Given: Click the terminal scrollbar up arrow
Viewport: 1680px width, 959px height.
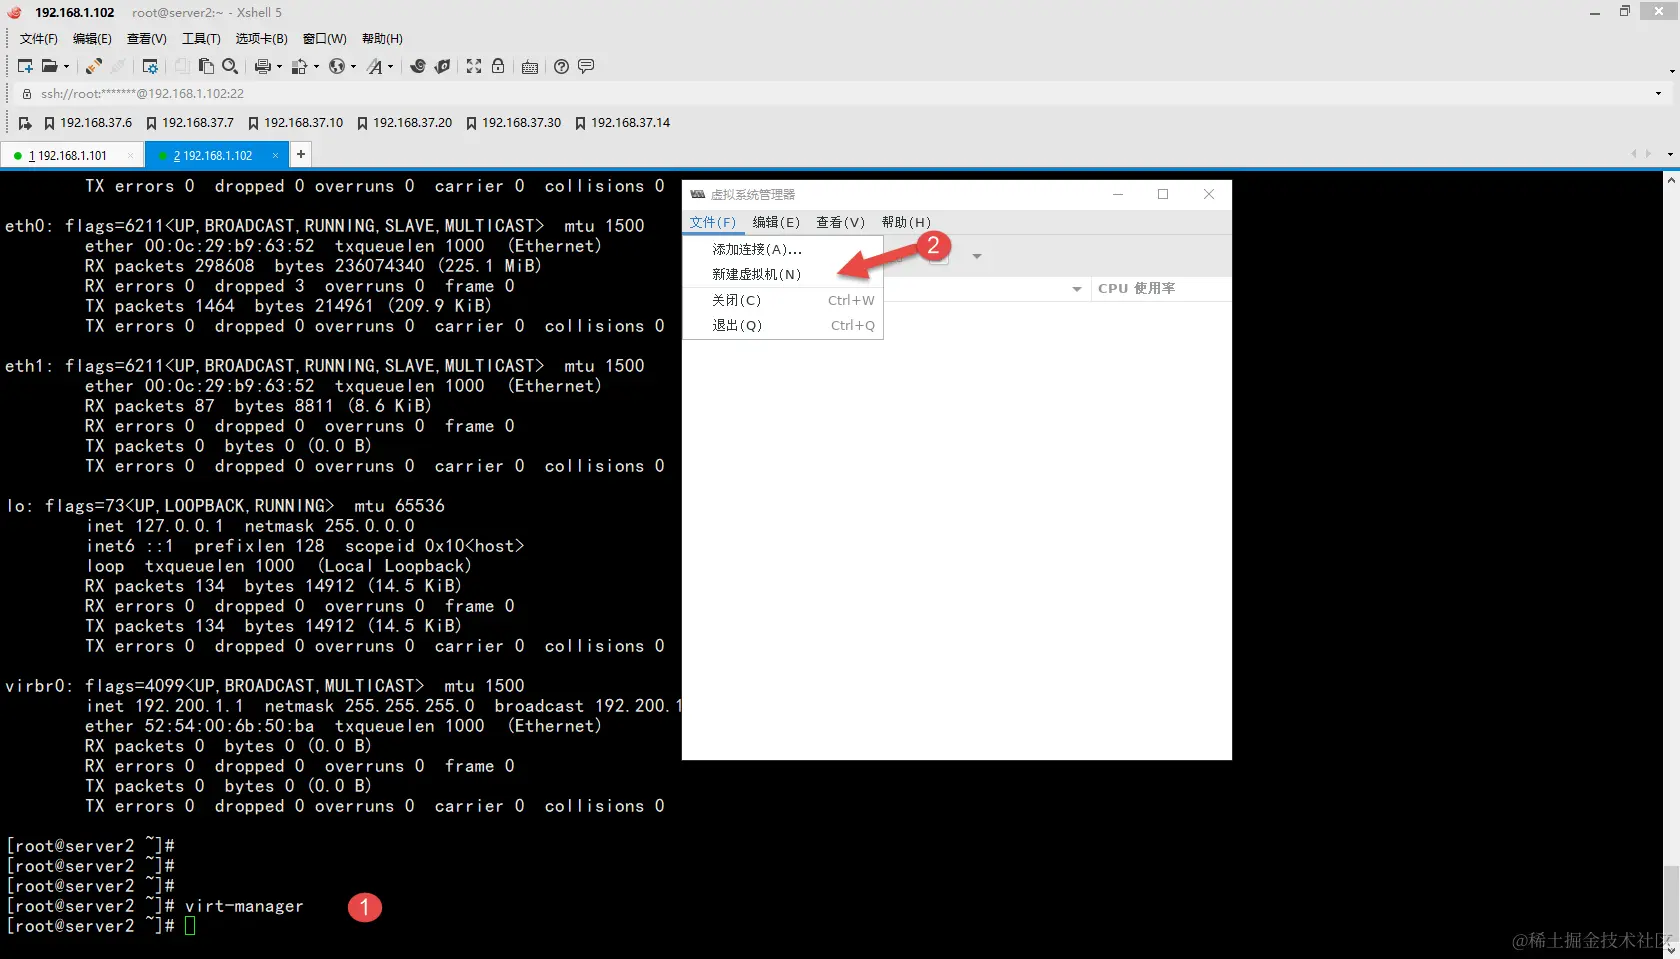Looking at the screenshot, I should pos(1671,181).
